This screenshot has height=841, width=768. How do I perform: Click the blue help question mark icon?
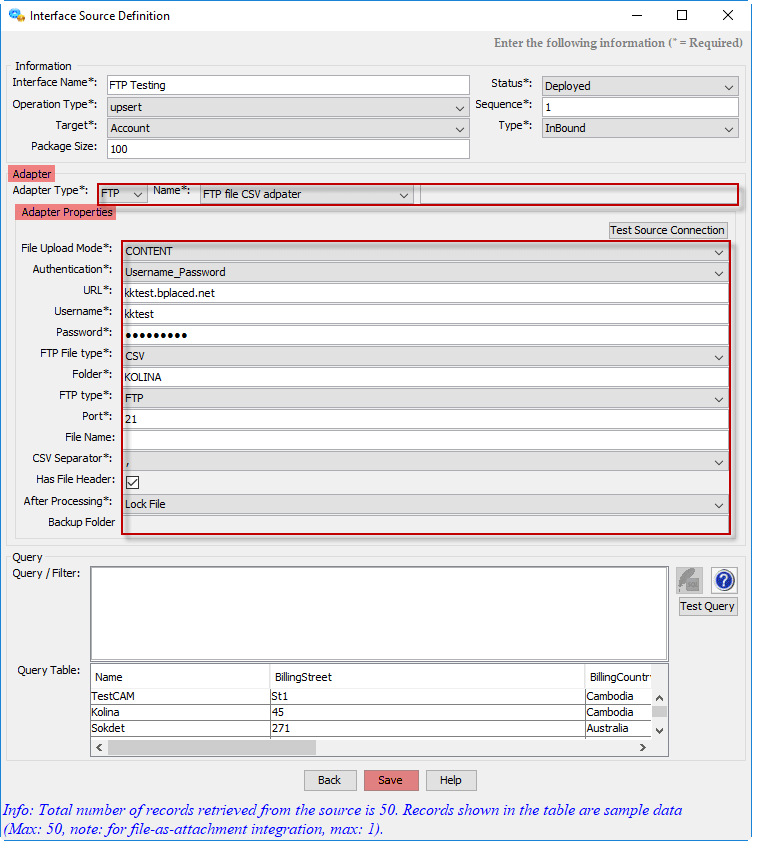[724, 580]
